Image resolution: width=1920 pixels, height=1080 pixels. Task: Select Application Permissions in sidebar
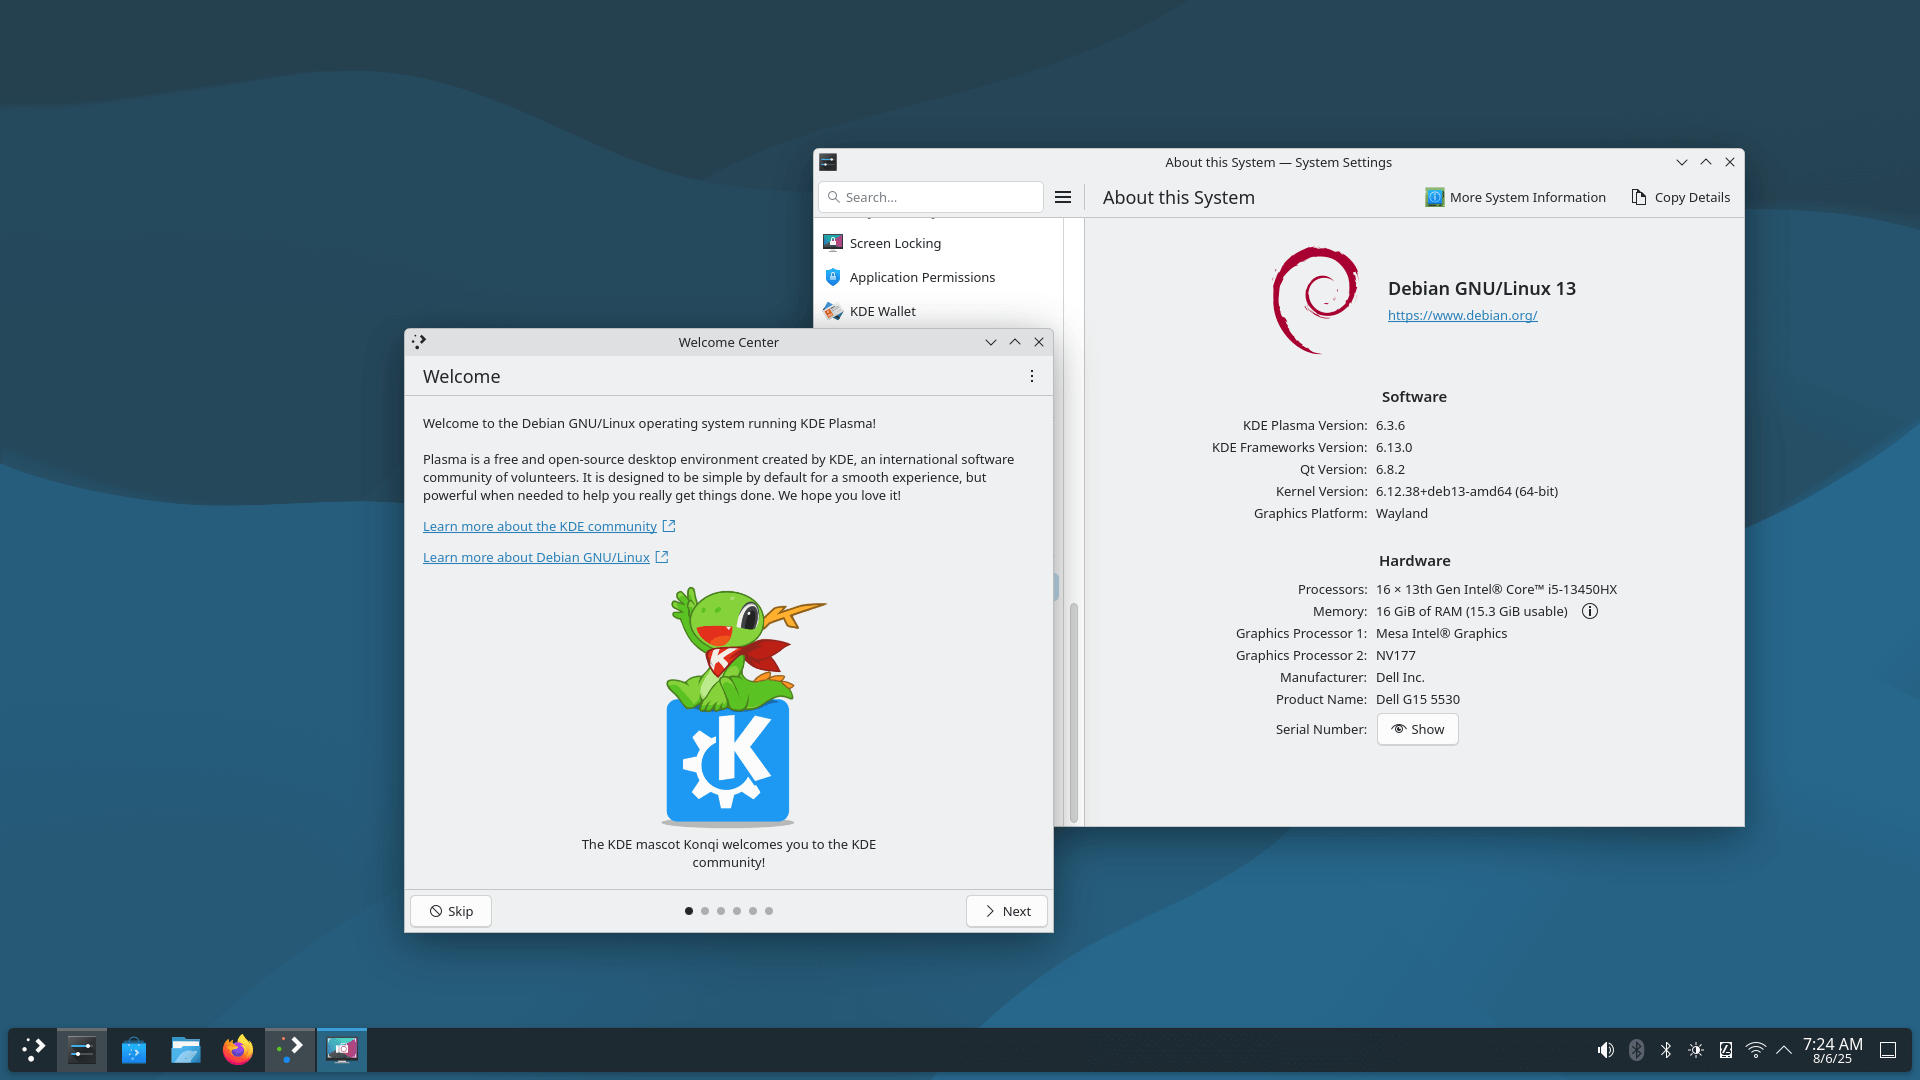[922, 277]
